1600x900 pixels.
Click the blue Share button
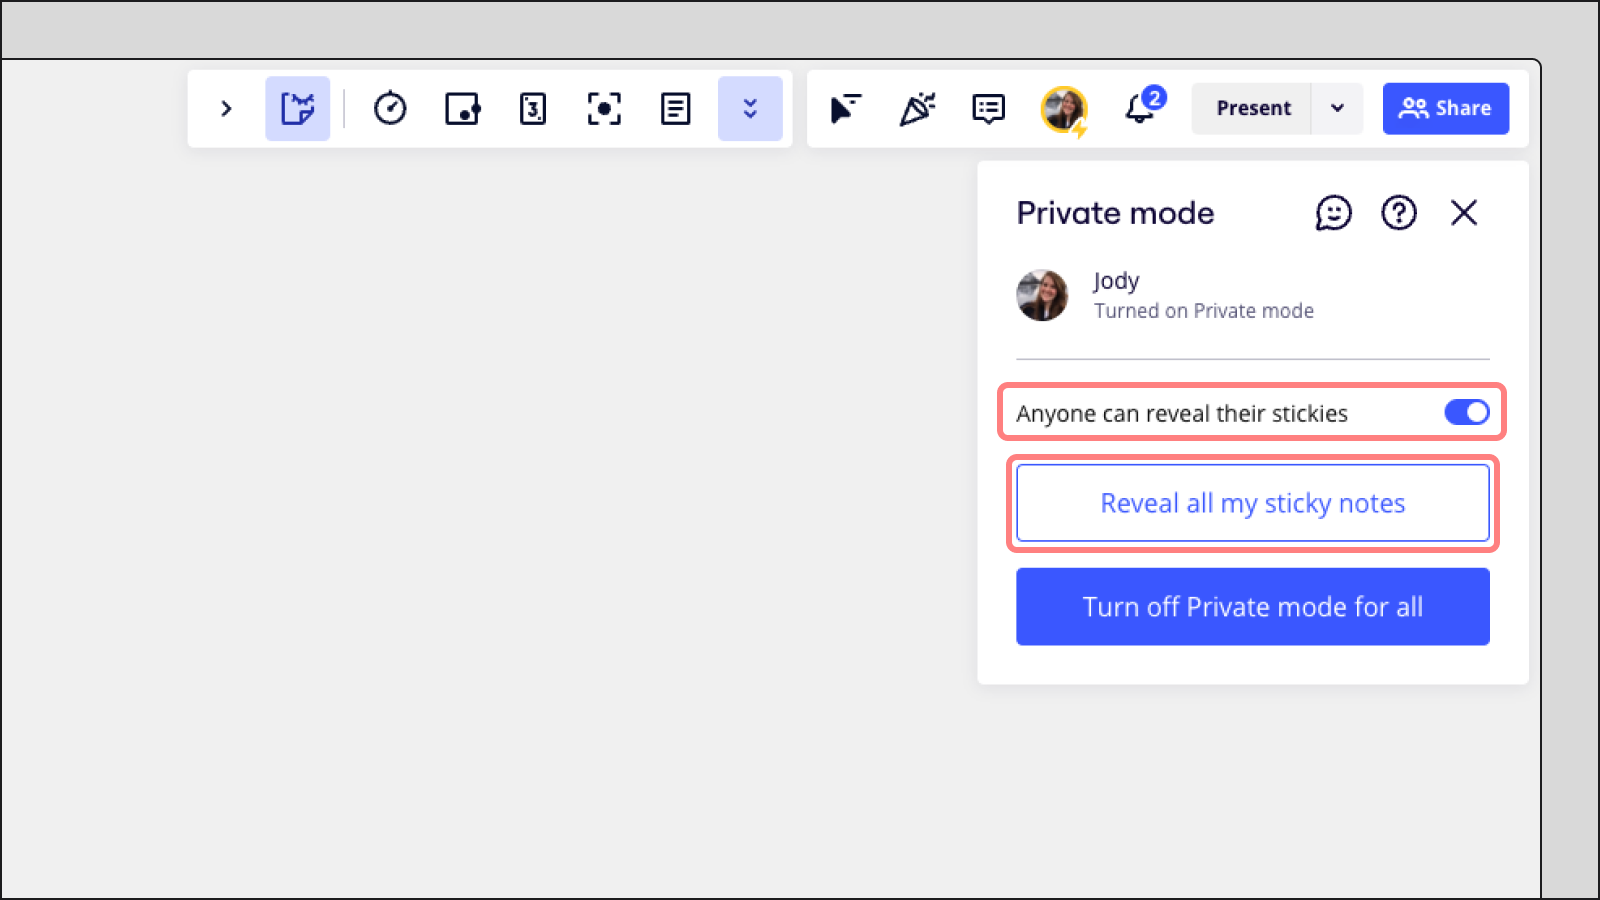click(x=1445, y=108)
